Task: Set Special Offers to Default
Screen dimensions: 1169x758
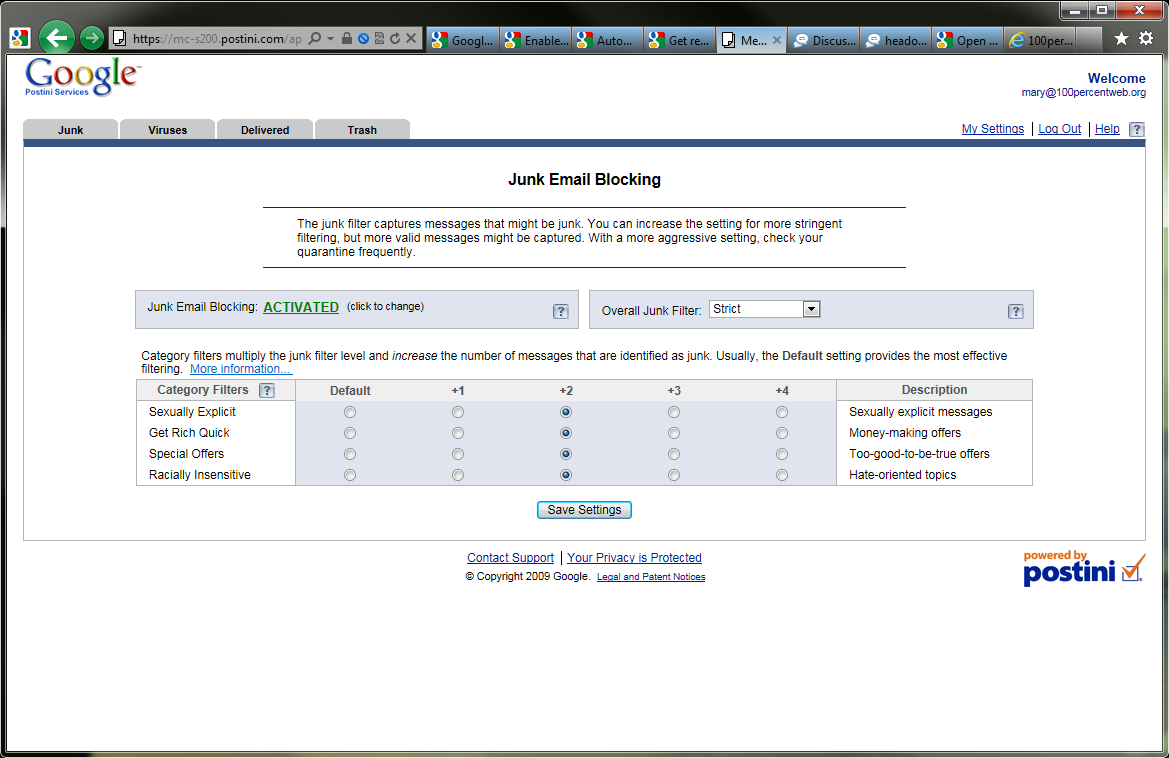Action: 350,454
